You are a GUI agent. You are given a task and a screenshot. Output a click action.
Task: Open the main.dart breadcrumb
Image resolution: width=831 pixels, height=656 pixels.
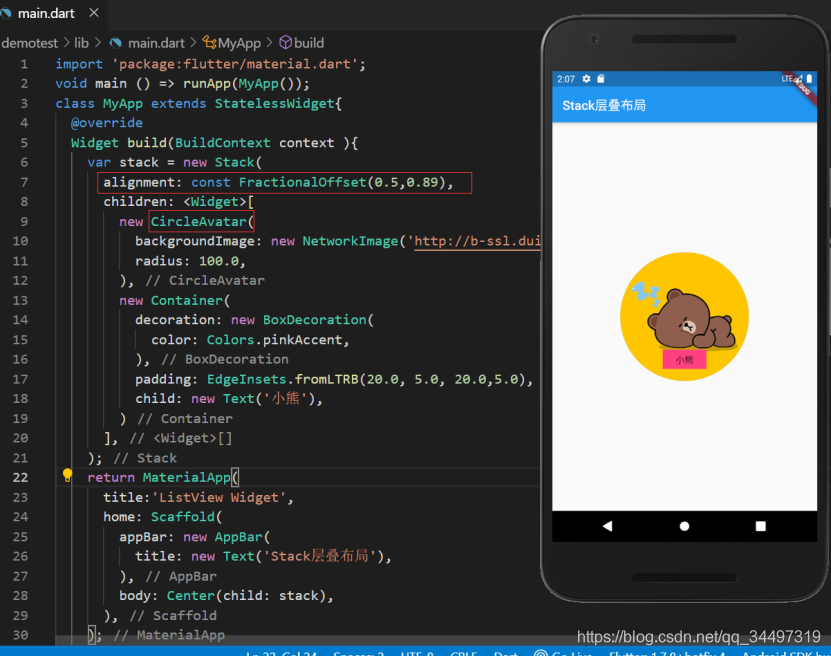(x=156, y=43)
